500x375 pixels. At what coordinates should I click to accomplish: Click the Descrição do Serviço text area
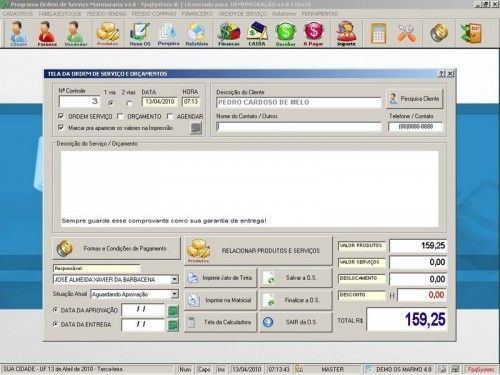(x=249, y=189)
